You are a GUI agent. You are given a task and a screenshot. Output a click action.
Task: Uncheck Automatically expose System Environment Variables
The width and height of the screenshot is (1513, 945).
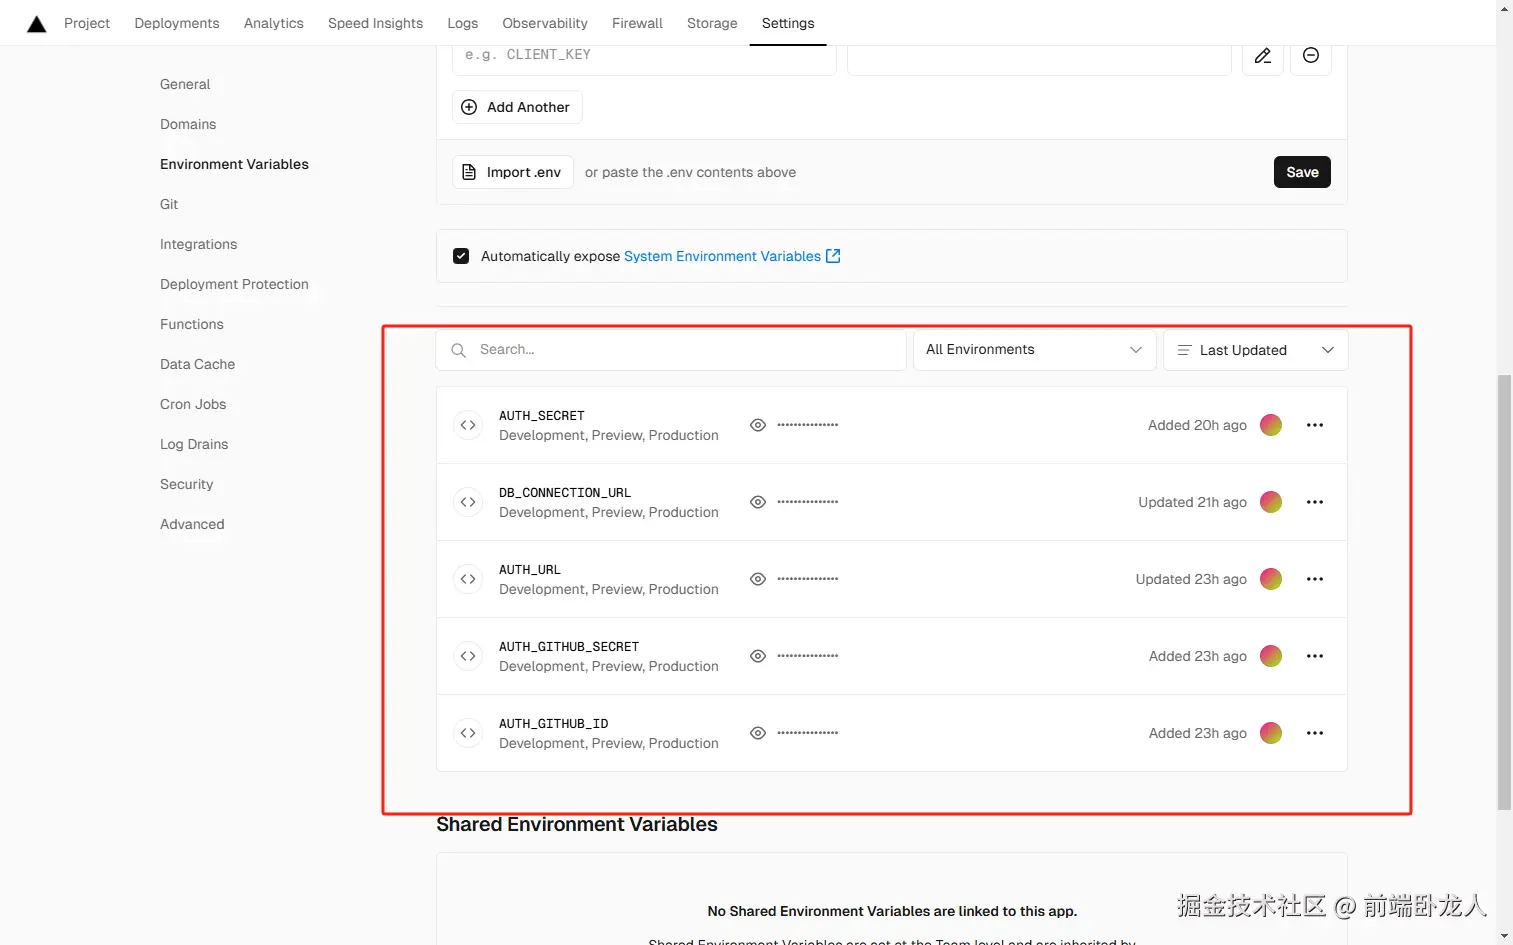pos(461,256)
